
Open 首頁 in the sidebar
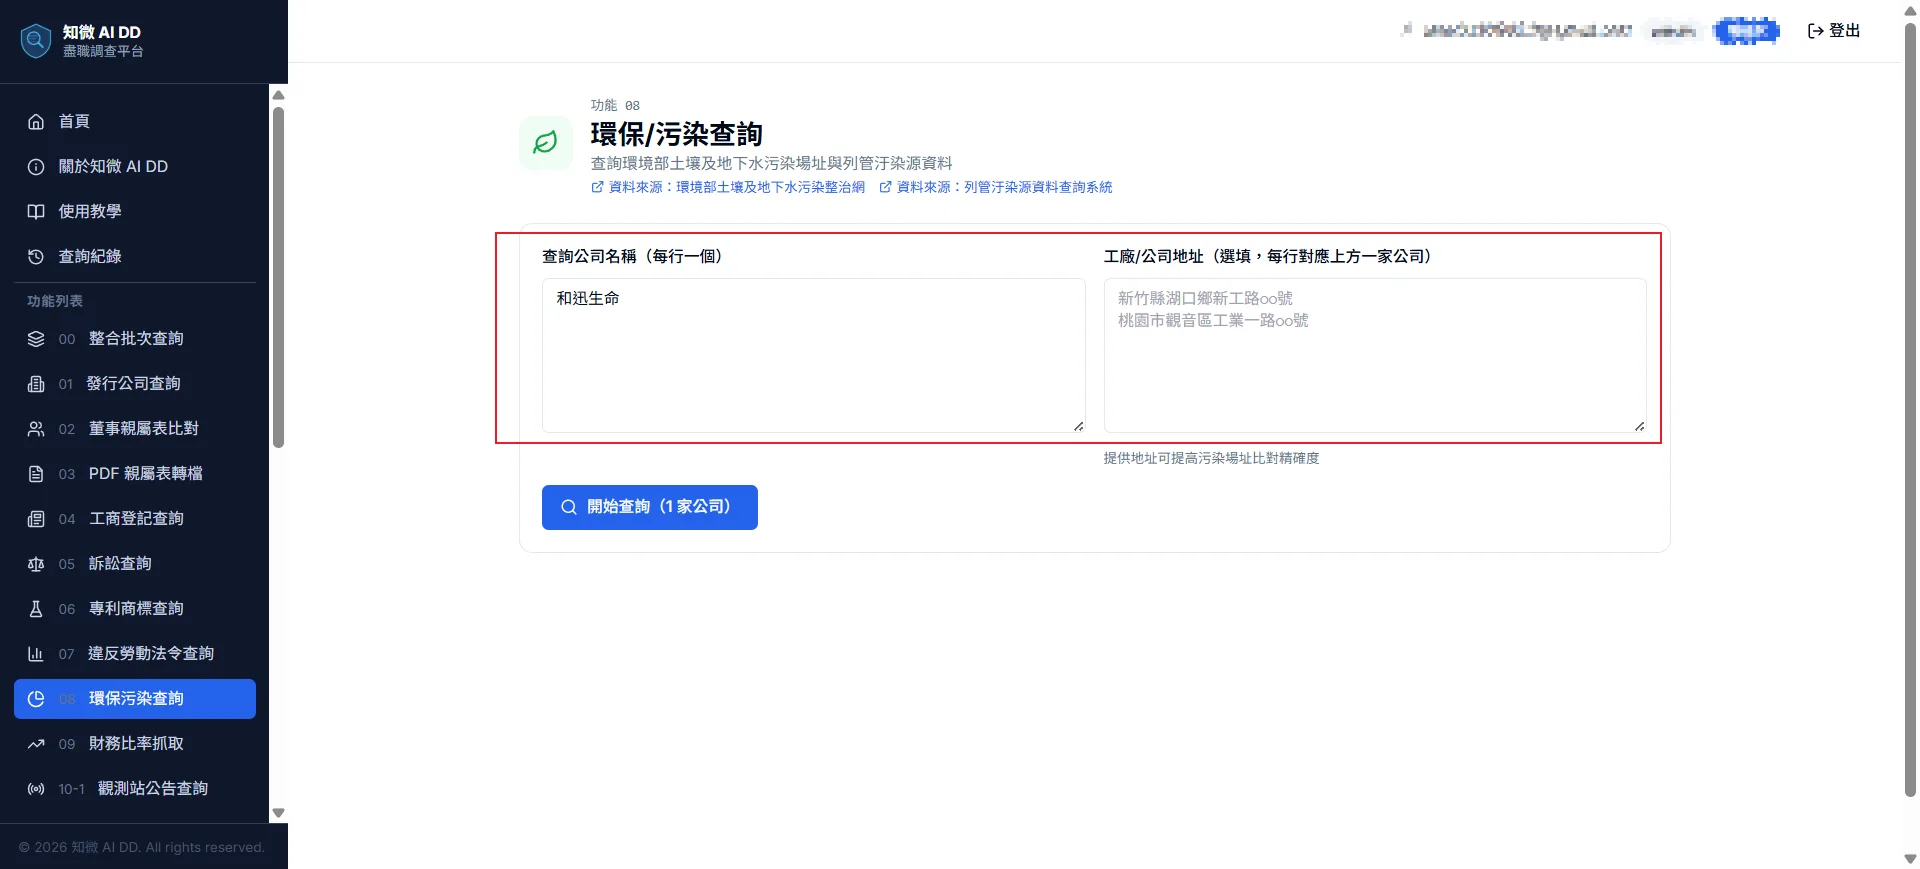135,122
